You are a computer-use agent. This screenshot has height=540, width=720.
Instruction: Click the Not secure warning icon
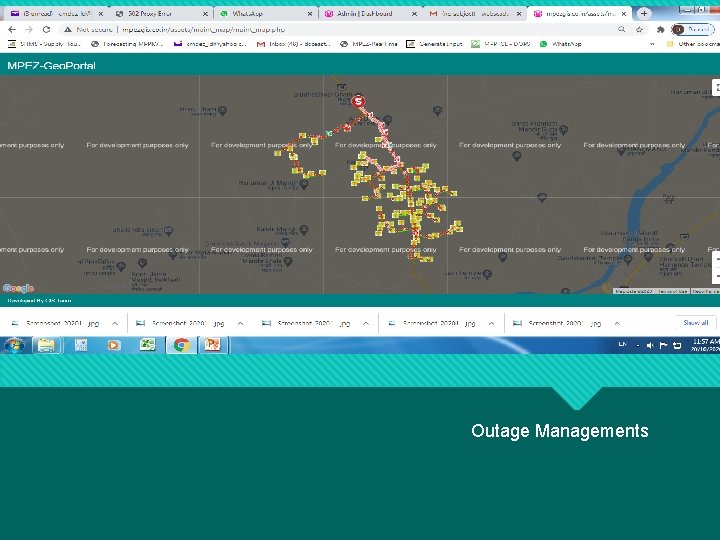pyautogui.click(x=68, y=29)
